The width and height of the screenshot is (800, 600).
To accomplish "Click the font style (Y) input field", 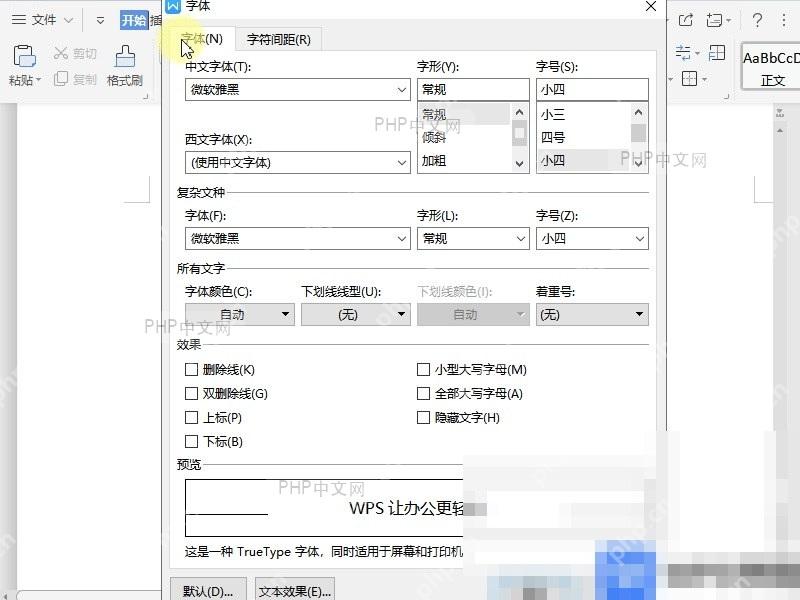I will pos(473,90).
